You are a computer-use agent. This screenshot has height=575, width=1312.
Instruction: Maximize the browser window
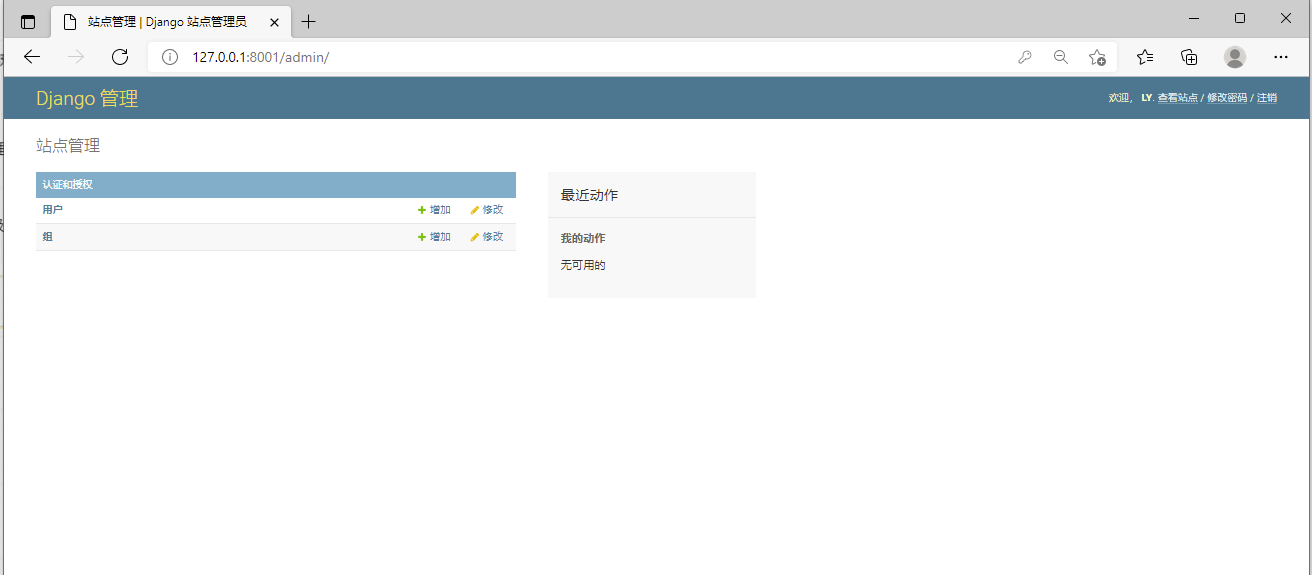tap(1240, 18)
